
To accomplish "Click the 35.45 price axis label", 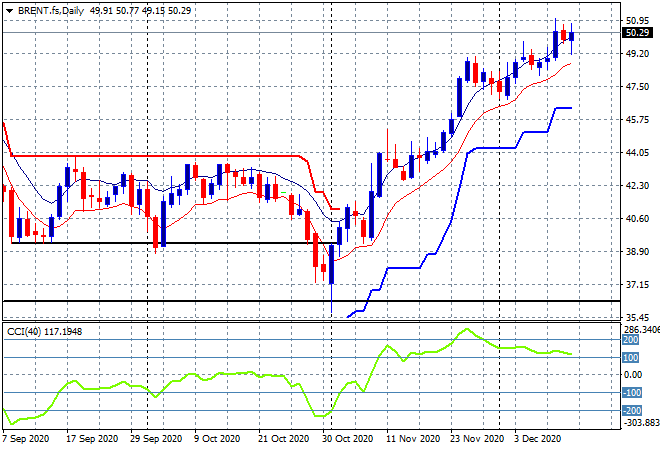I will point(637,317).
